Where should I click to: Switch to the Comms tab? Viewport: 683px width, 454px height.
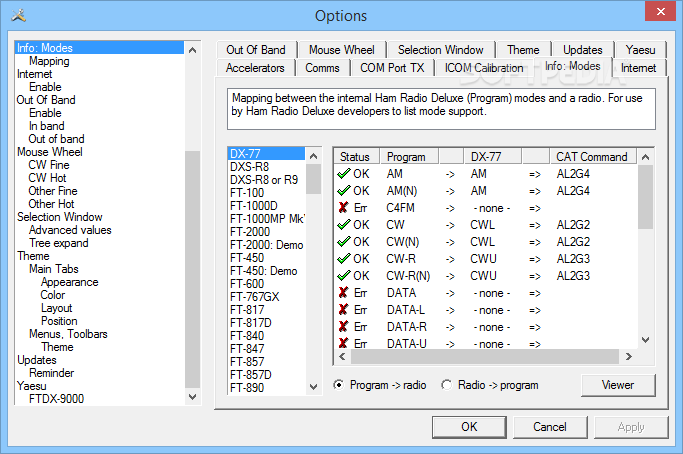(x=322, y=68)
